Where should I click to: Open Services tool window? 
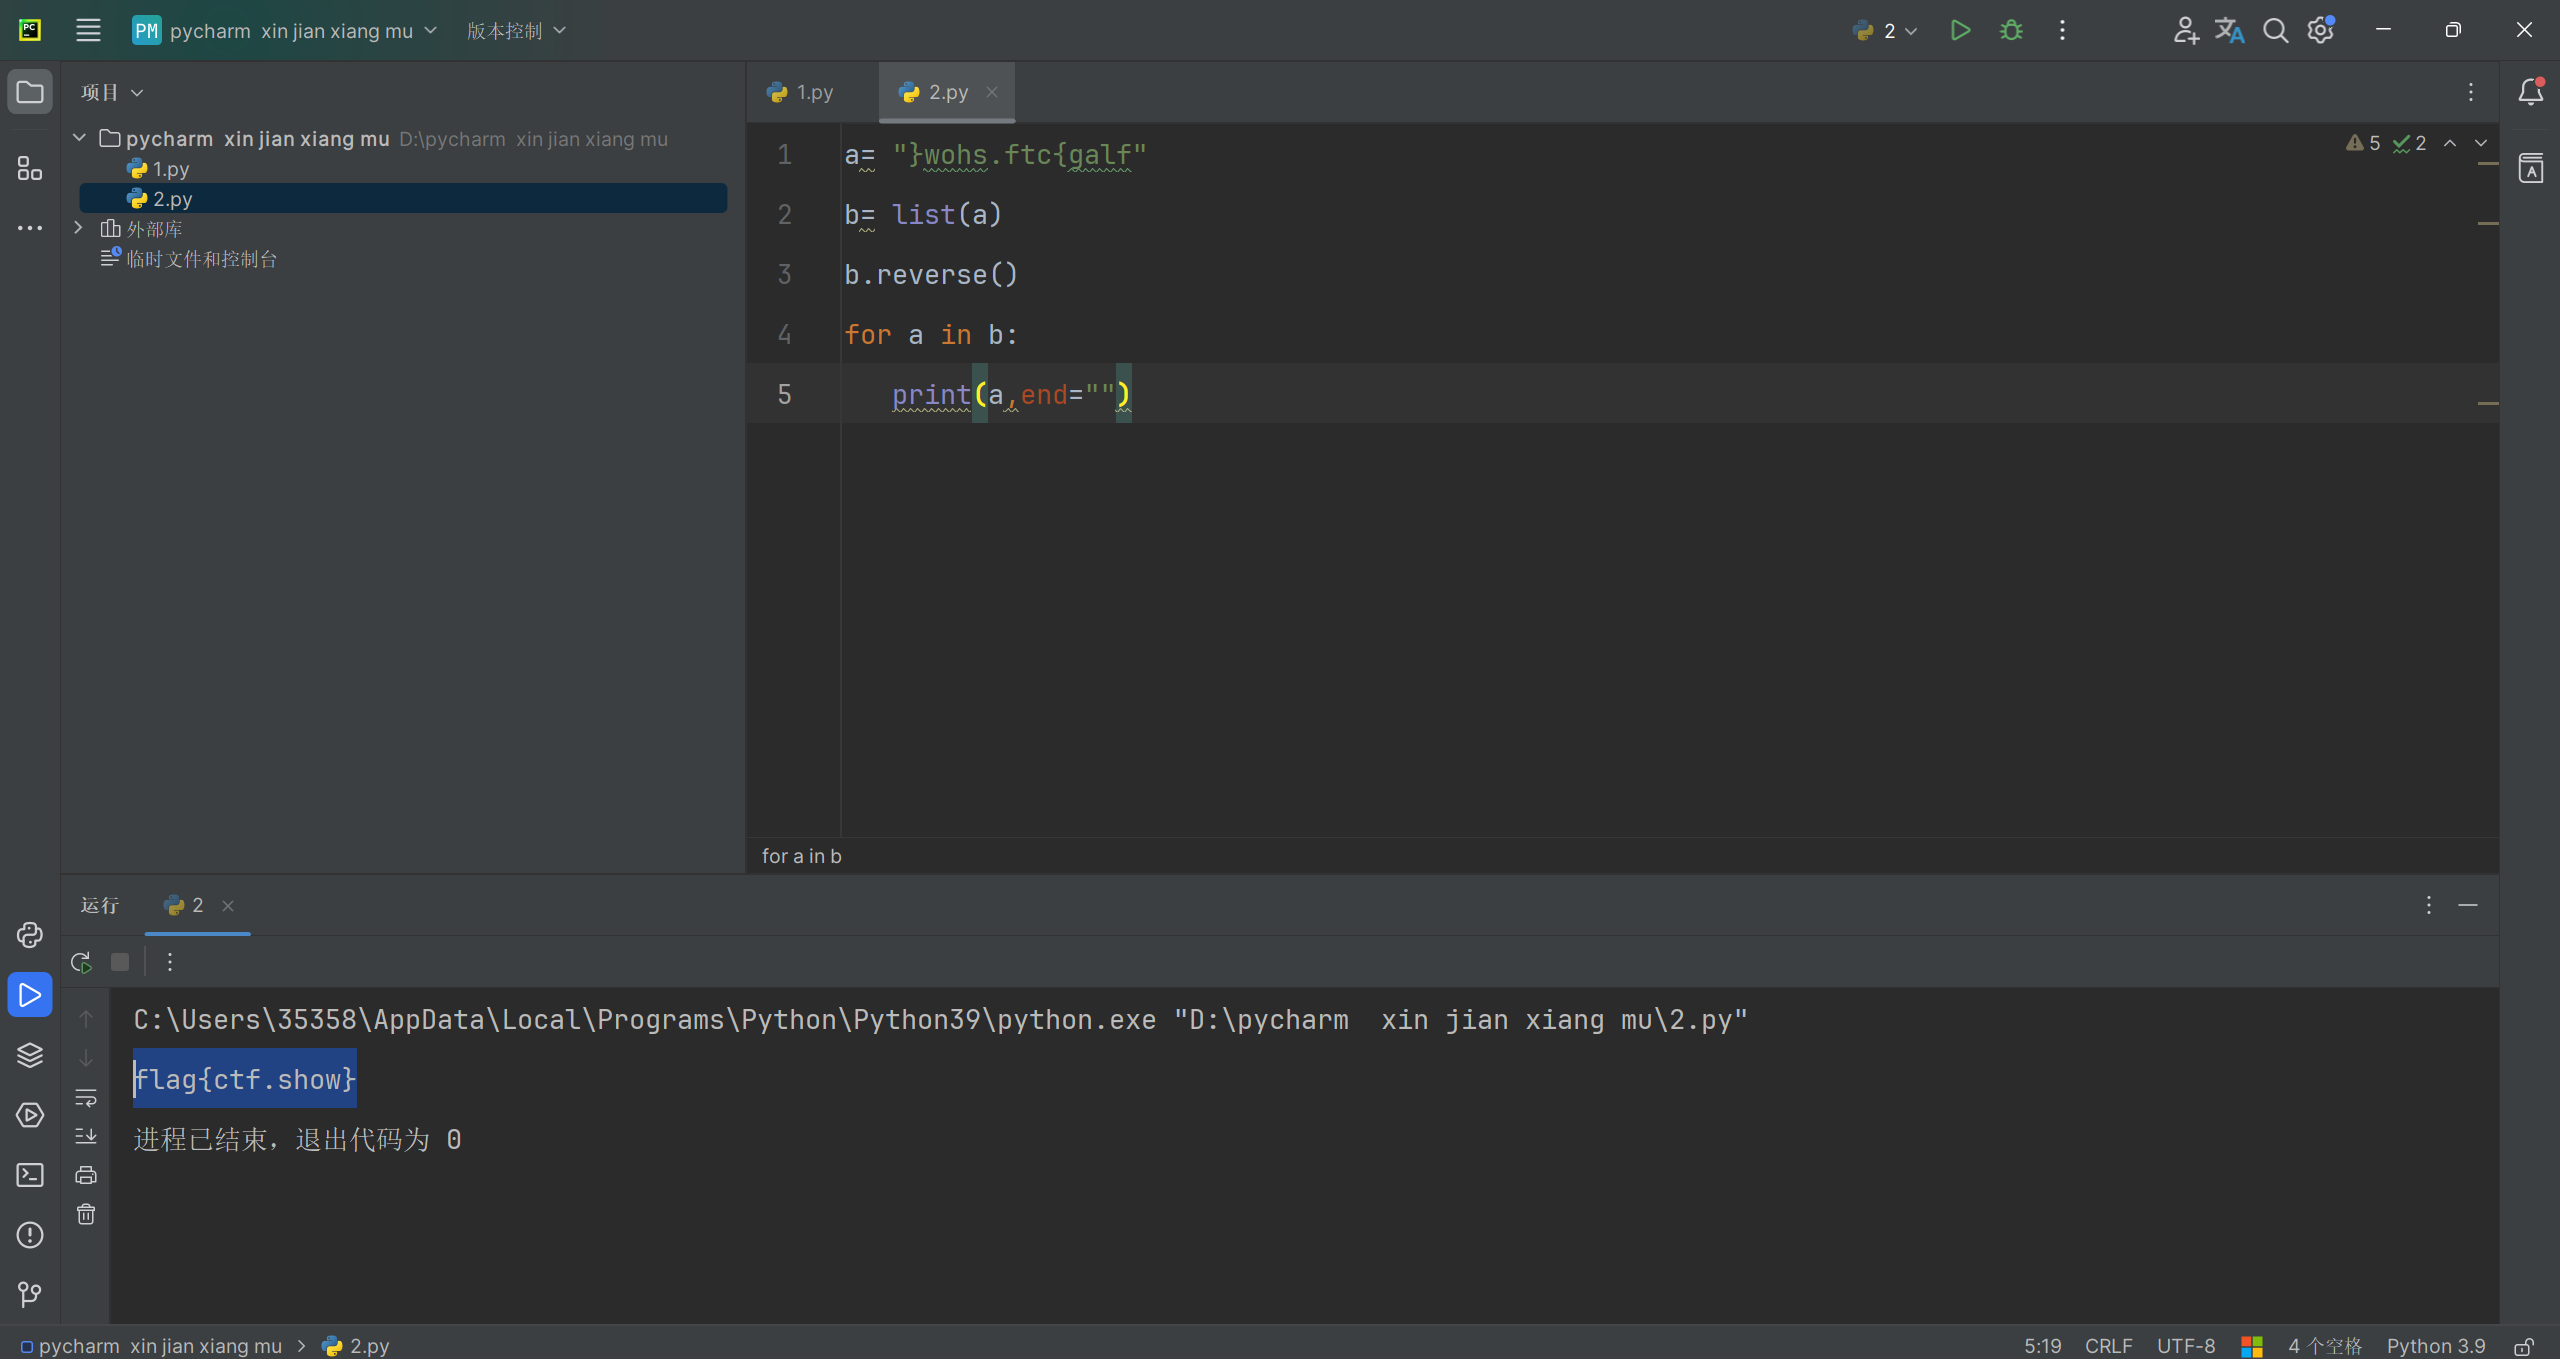tap(30, 1115)
